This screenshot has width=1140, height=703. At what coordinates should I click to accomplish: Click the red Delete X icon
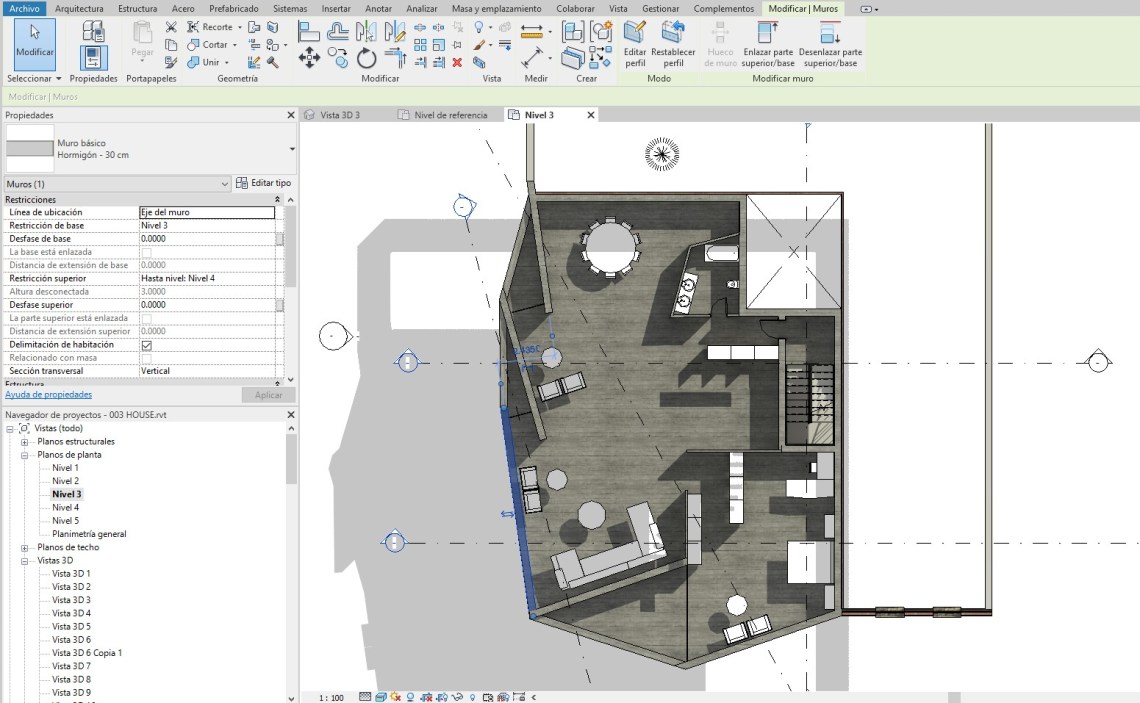pos(457,62)
